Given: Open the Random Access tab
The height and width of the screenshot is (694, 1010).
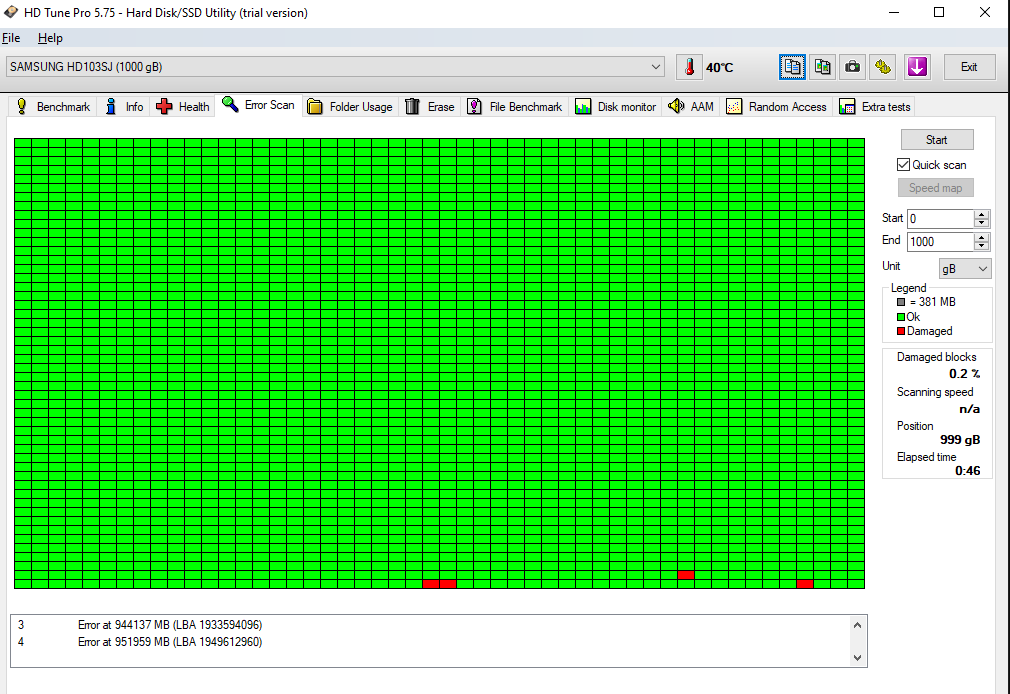Looking at the screenshot, I should click(776, 107).
